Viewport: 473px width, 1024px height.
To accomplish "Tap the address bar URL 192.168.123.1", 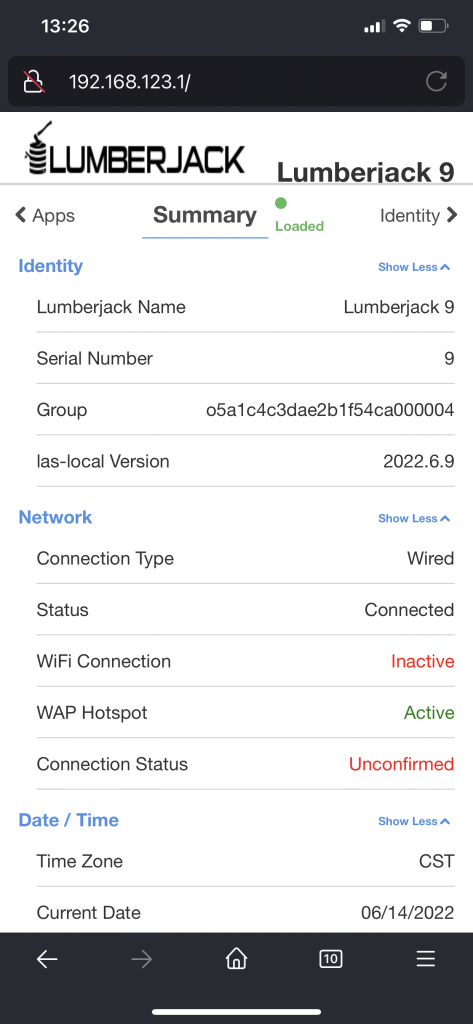I will coord(129,82).
